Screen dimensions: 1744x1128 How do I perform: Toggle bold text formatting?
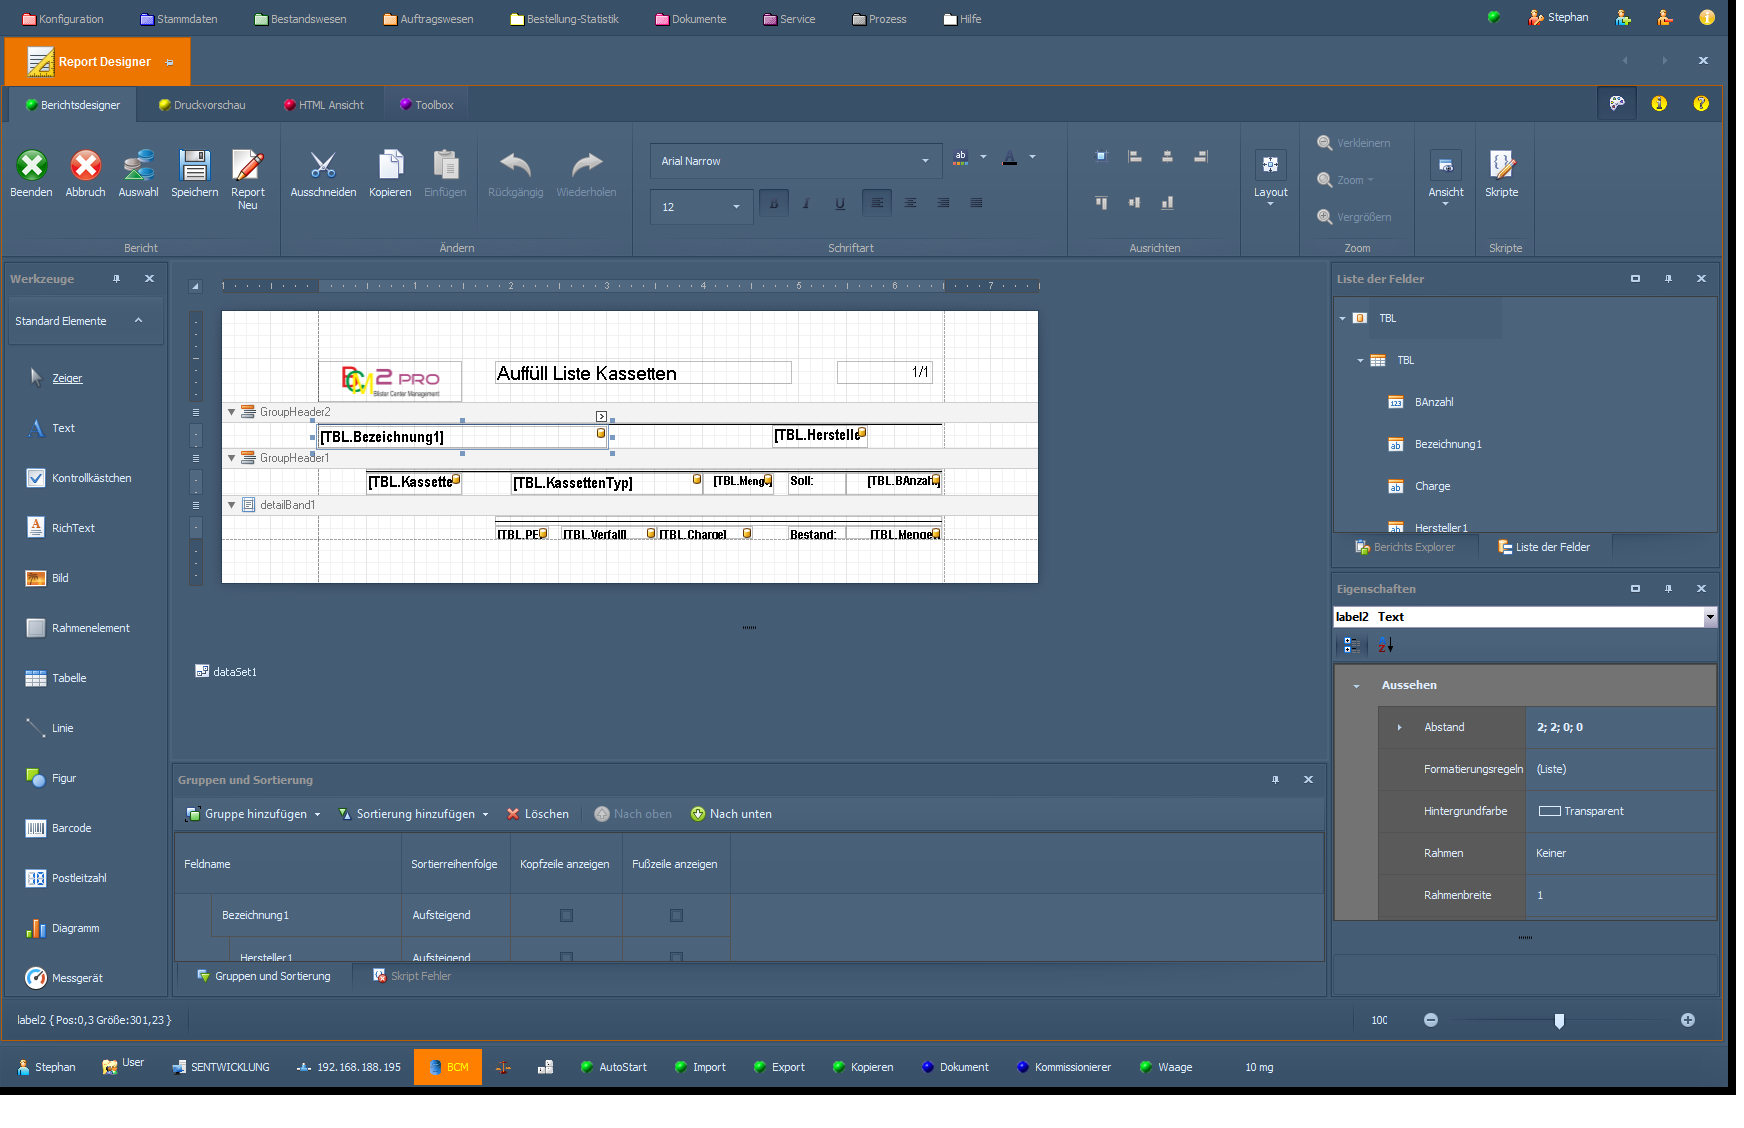773,204
